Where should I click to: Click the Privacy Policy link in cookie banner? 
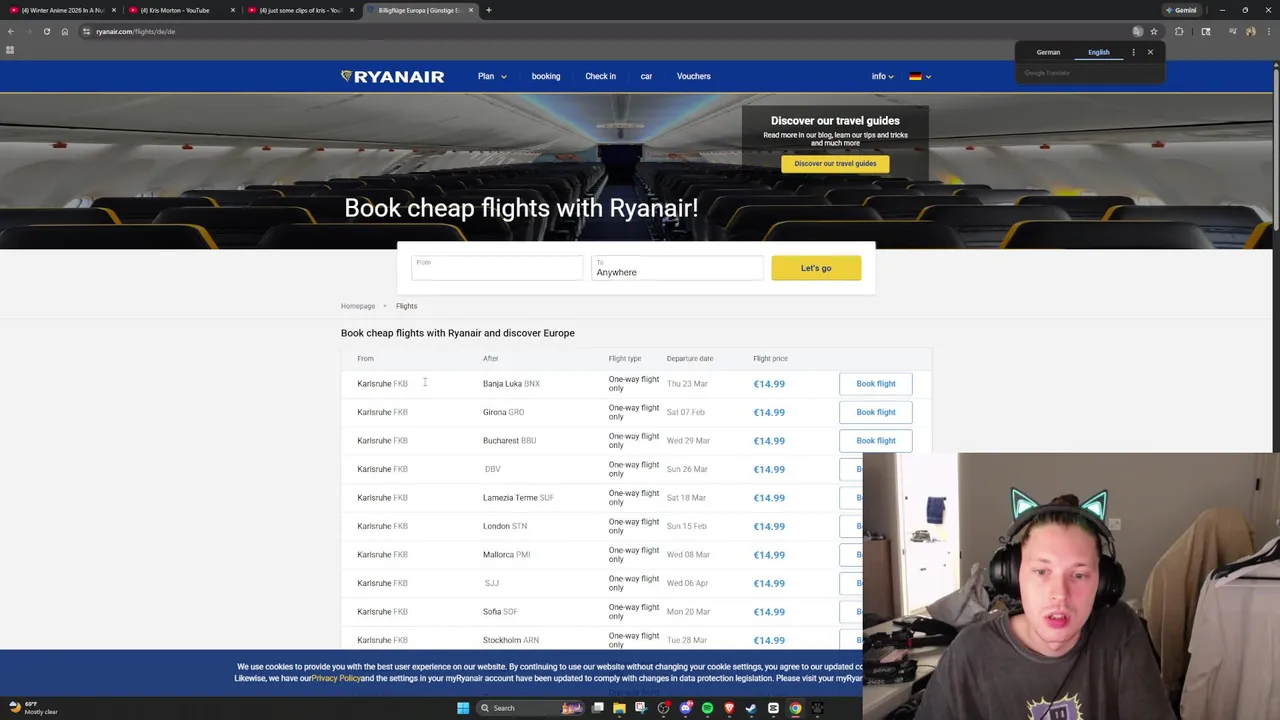[x=336, y=678]
